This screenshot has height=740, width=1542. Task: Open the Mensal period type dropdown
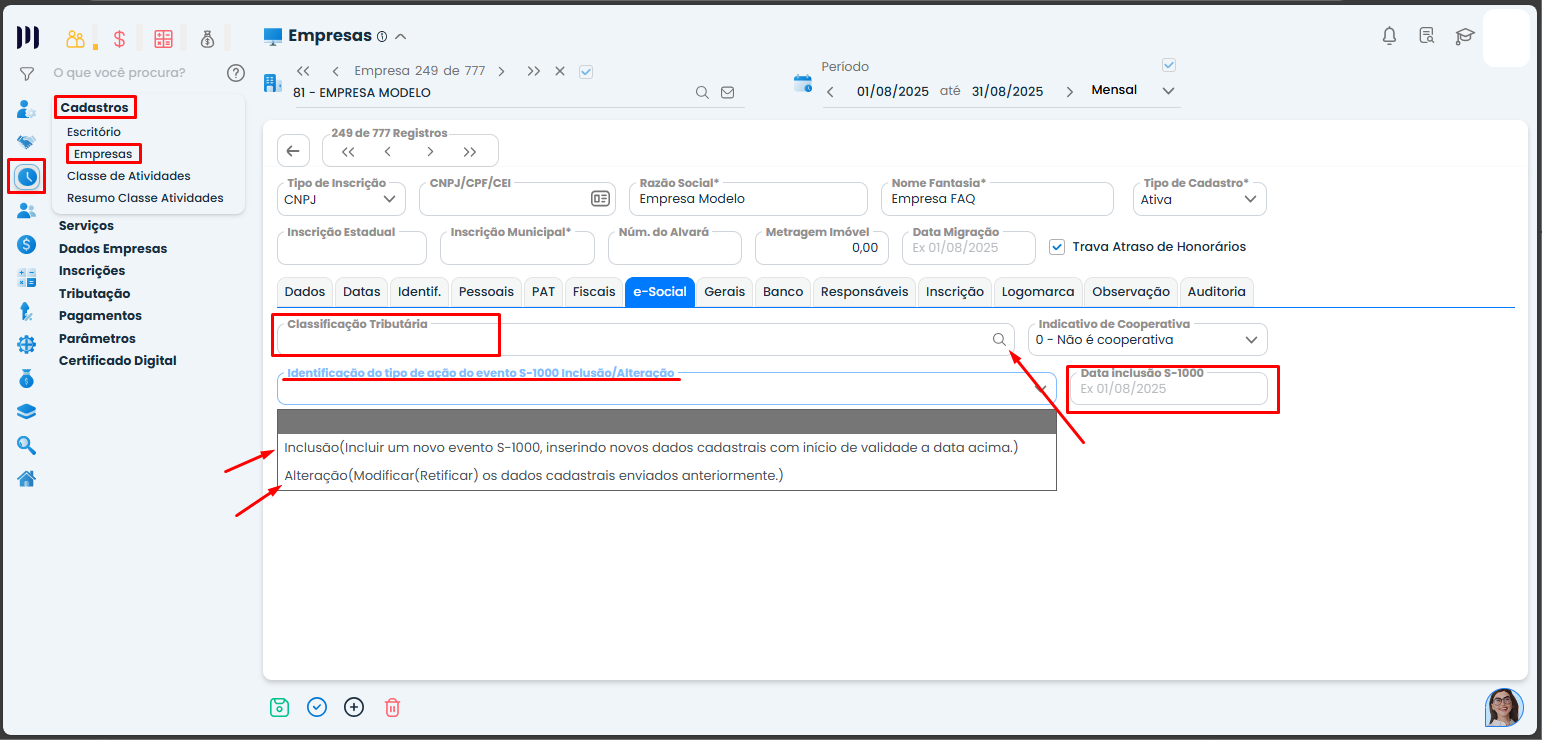(1132, 91)
